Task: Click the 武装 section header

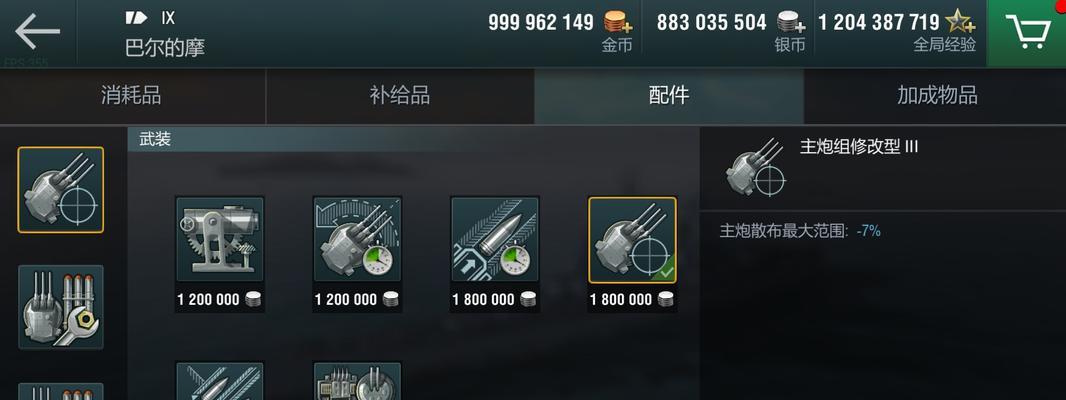Action: (155, 139)
